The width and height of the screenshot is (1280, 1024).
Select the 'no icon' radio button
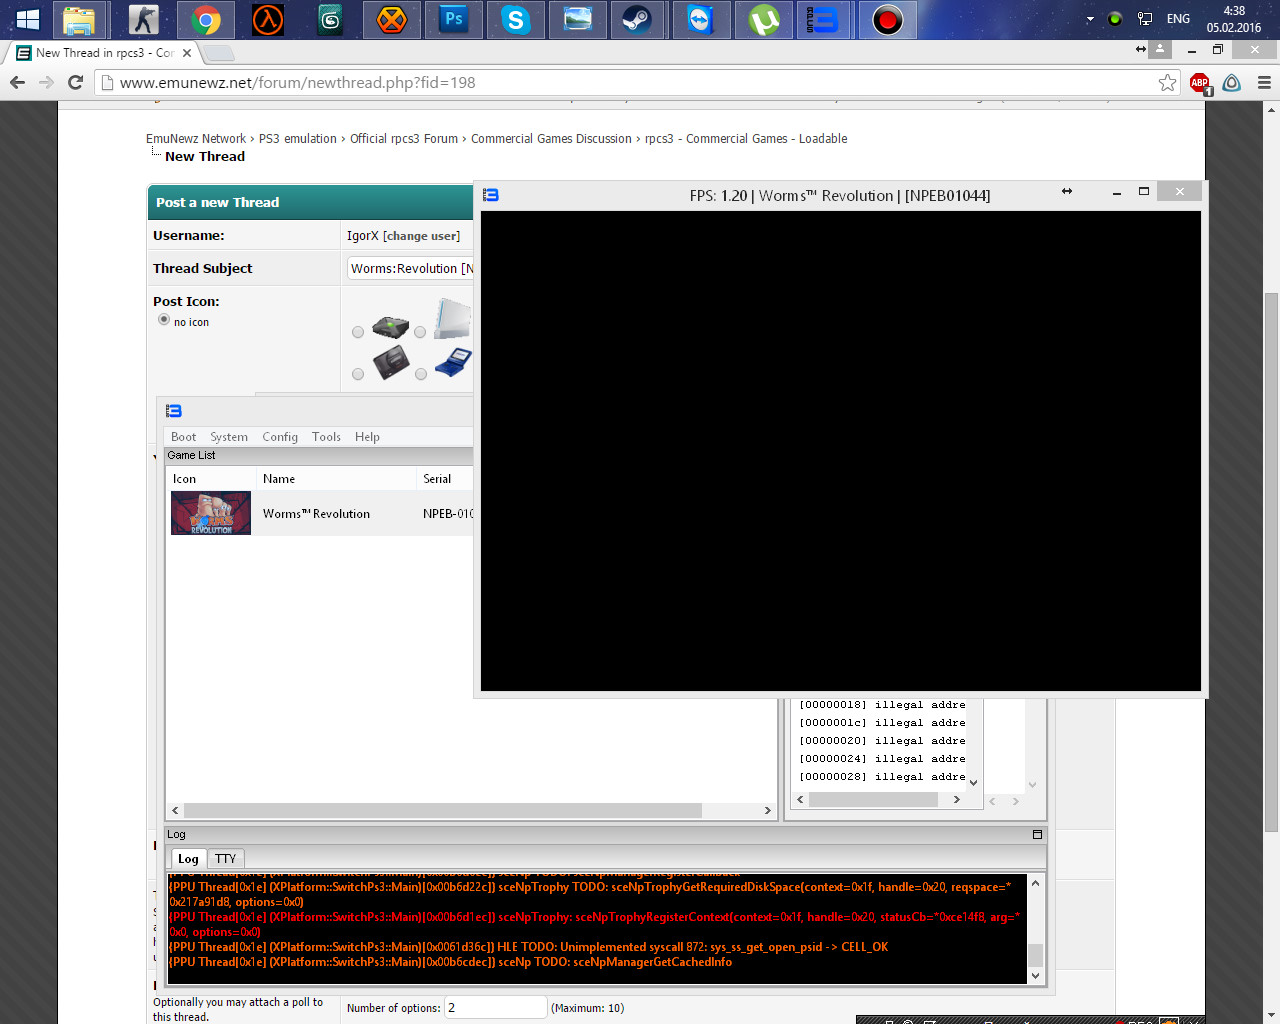(164, 320)
